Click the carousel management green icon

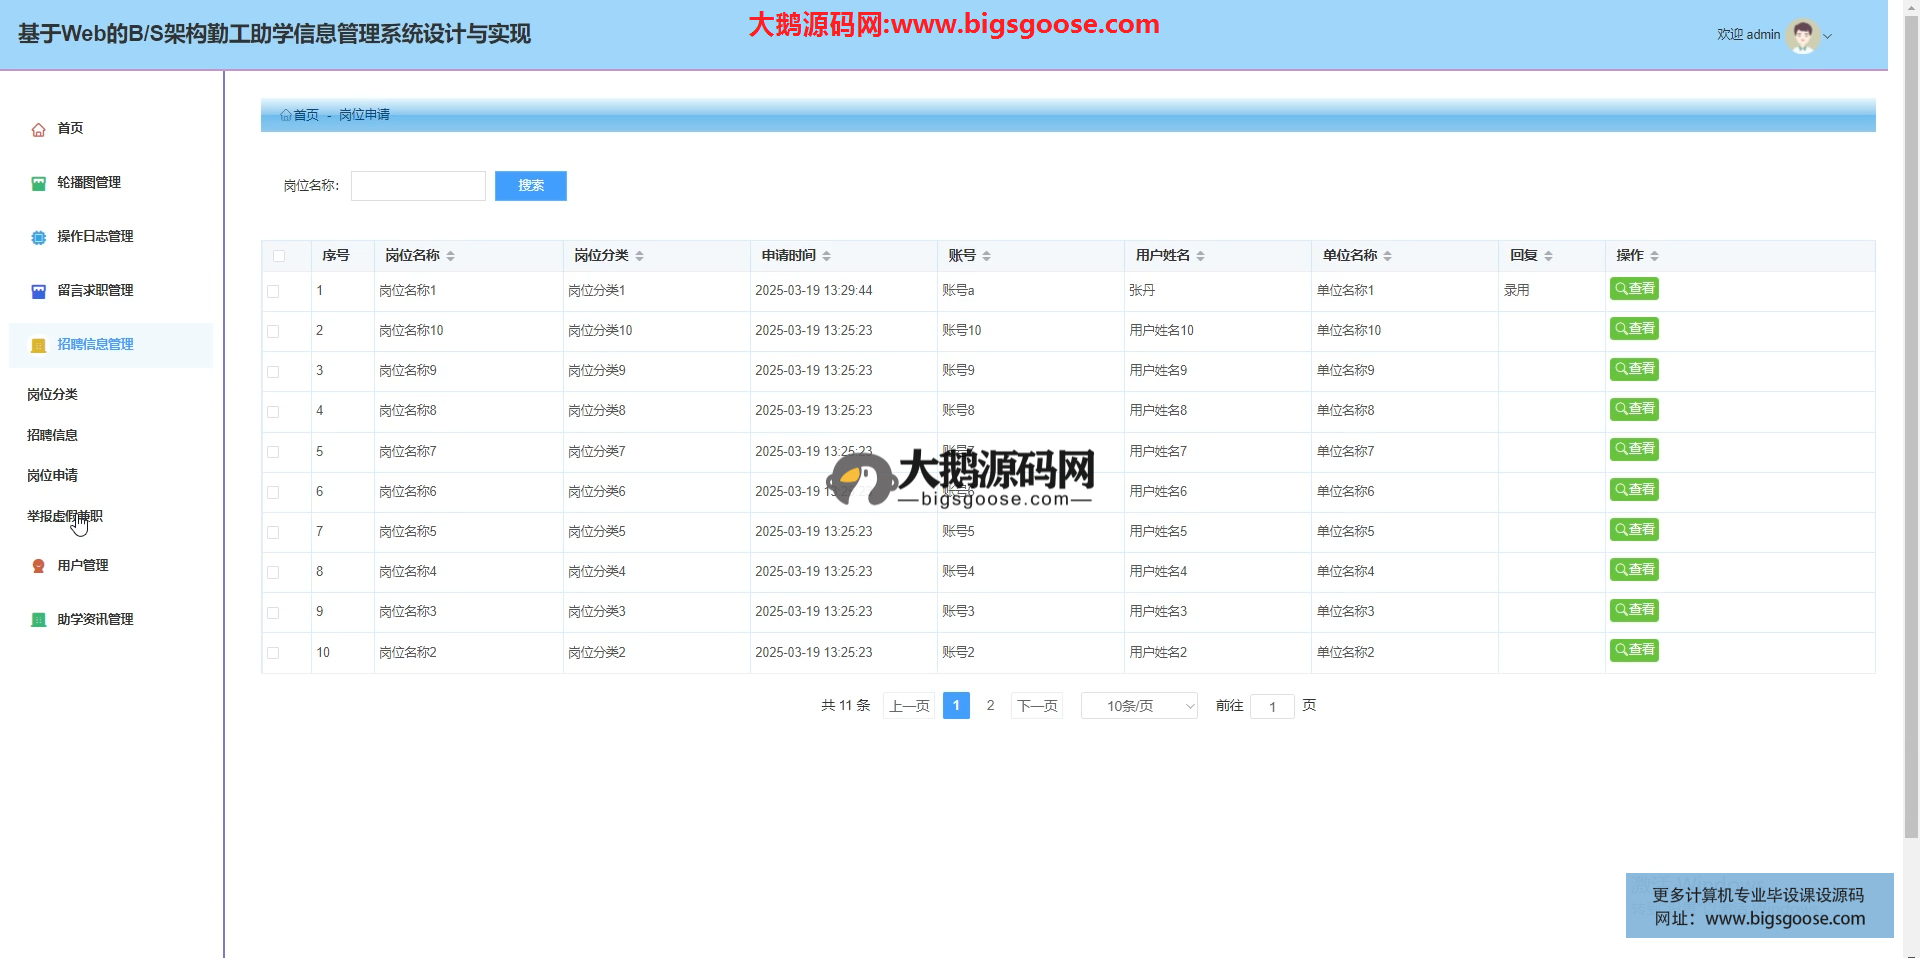click(x=38, y=183)
